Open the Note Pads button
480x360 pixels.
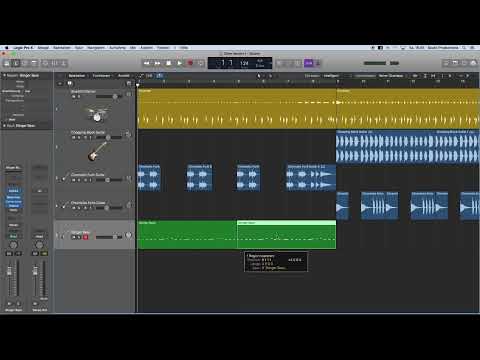(x=455, y=63)
